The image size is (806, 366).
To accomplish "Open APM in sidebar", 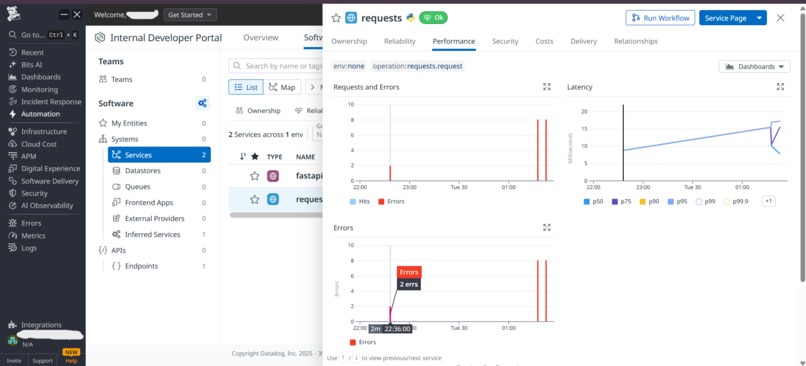I will click(28, 156).
